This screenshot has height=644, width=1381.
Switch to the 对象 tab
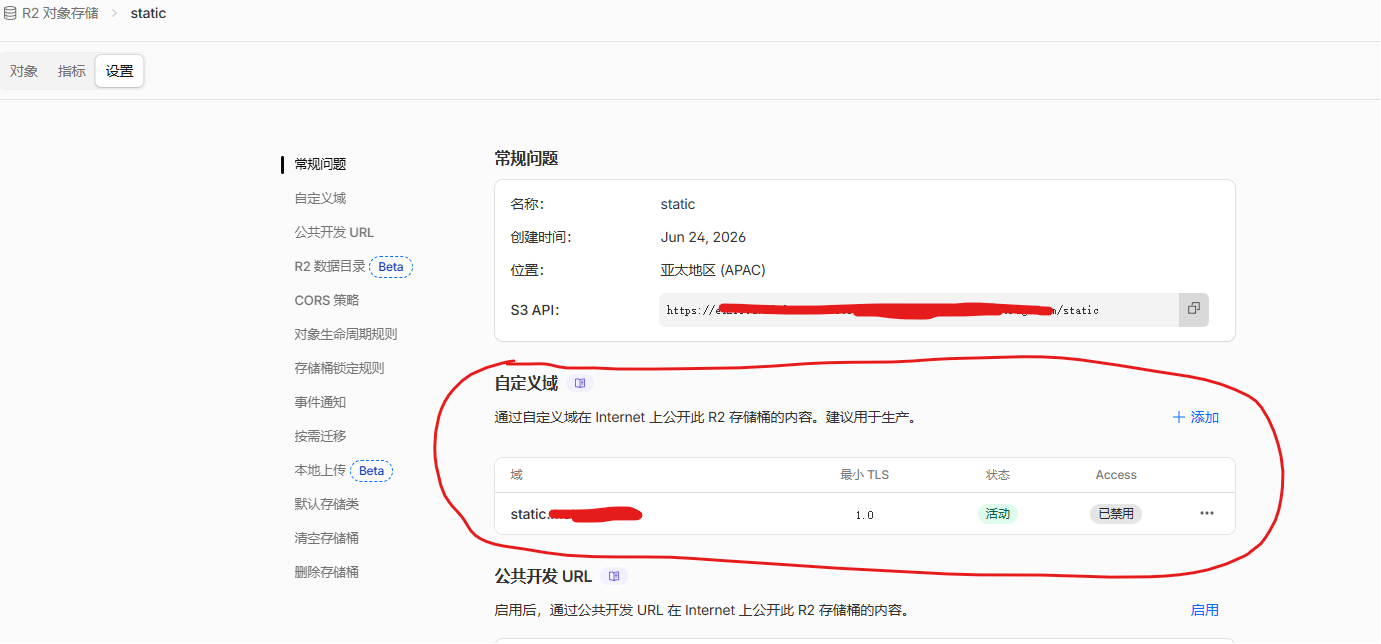(x=24, y=71)
